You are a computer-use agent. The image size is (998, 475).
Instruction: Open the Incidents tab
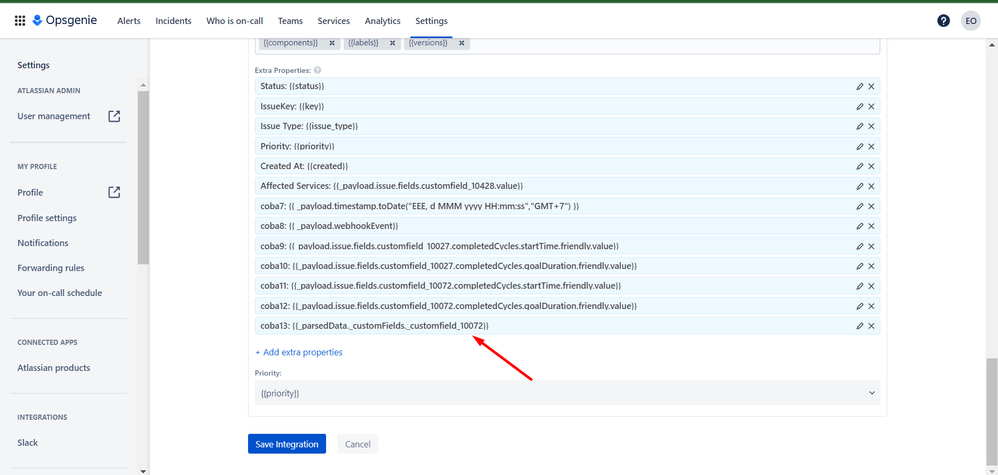(x=173, y=21)
